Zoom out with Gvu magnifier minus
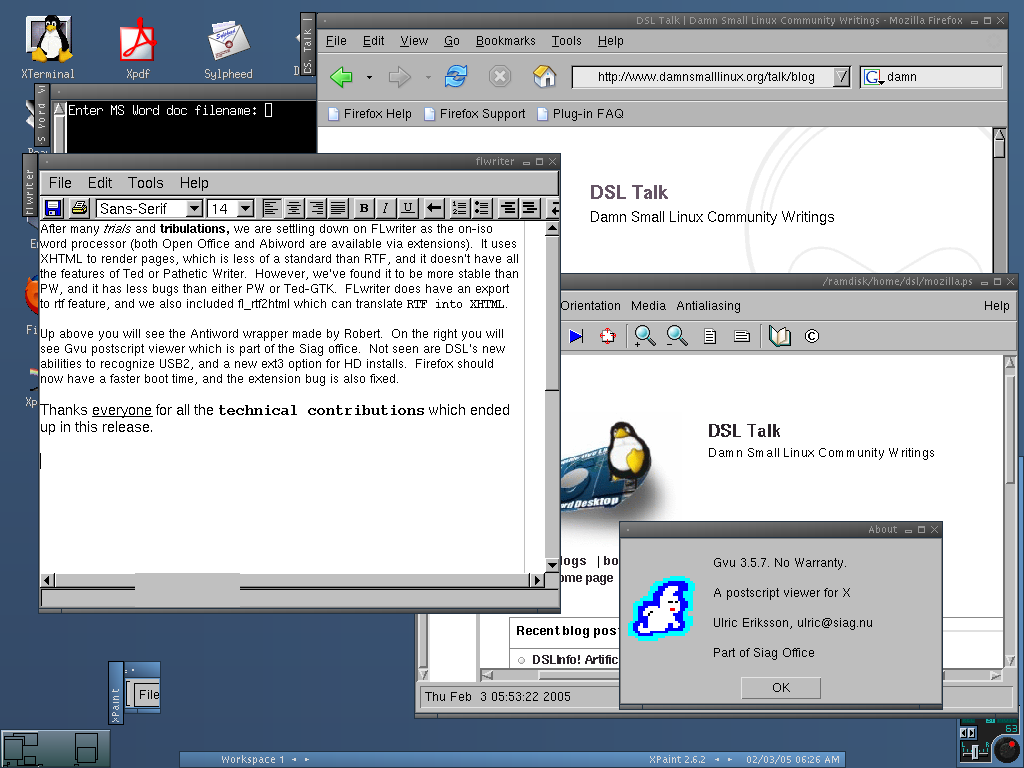This screenshot has width=1024, height=768. tap(677, 336)
